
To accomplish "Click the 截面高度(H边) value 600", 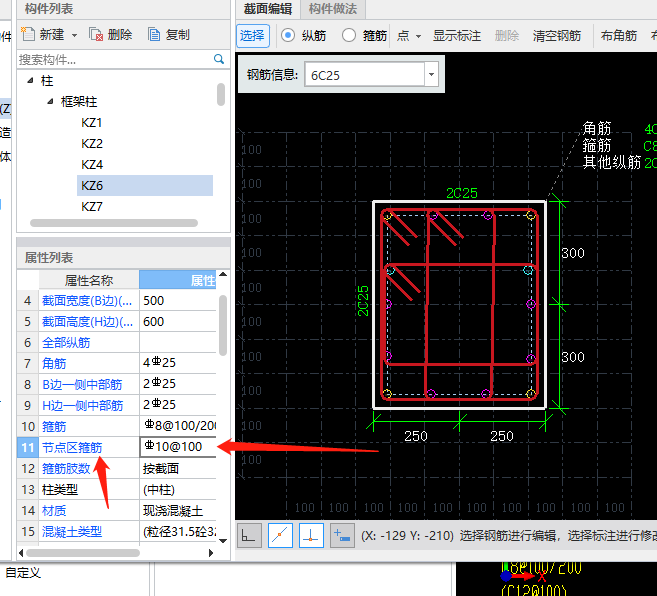I will click(177, 321).
